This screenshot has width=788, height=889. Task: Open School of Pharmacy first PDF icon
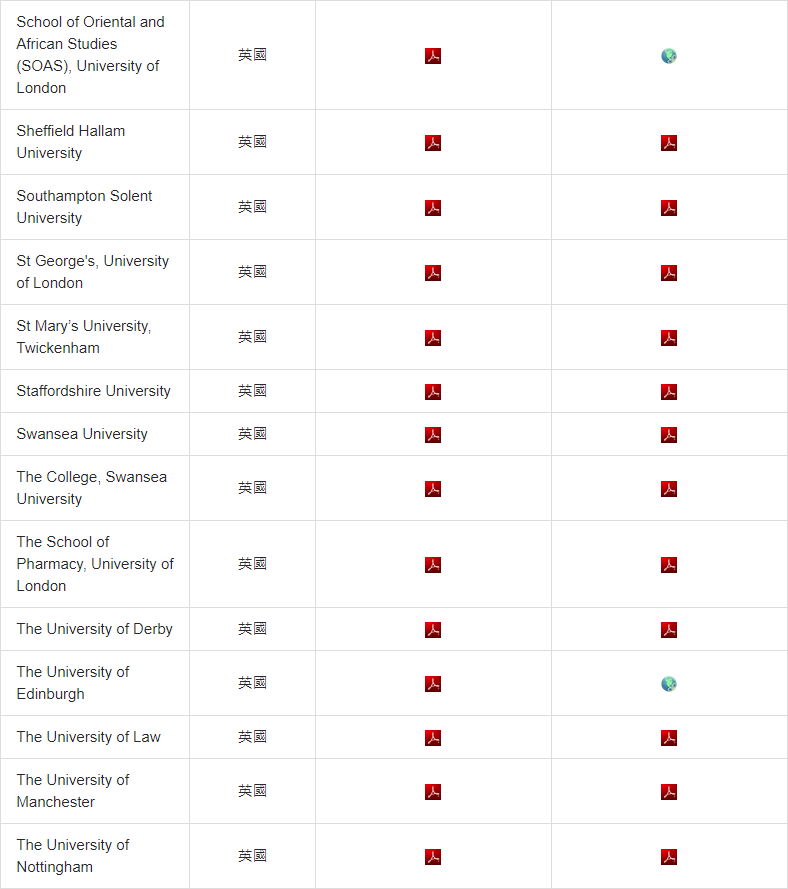pyautogui.click(x=433, y=565)
